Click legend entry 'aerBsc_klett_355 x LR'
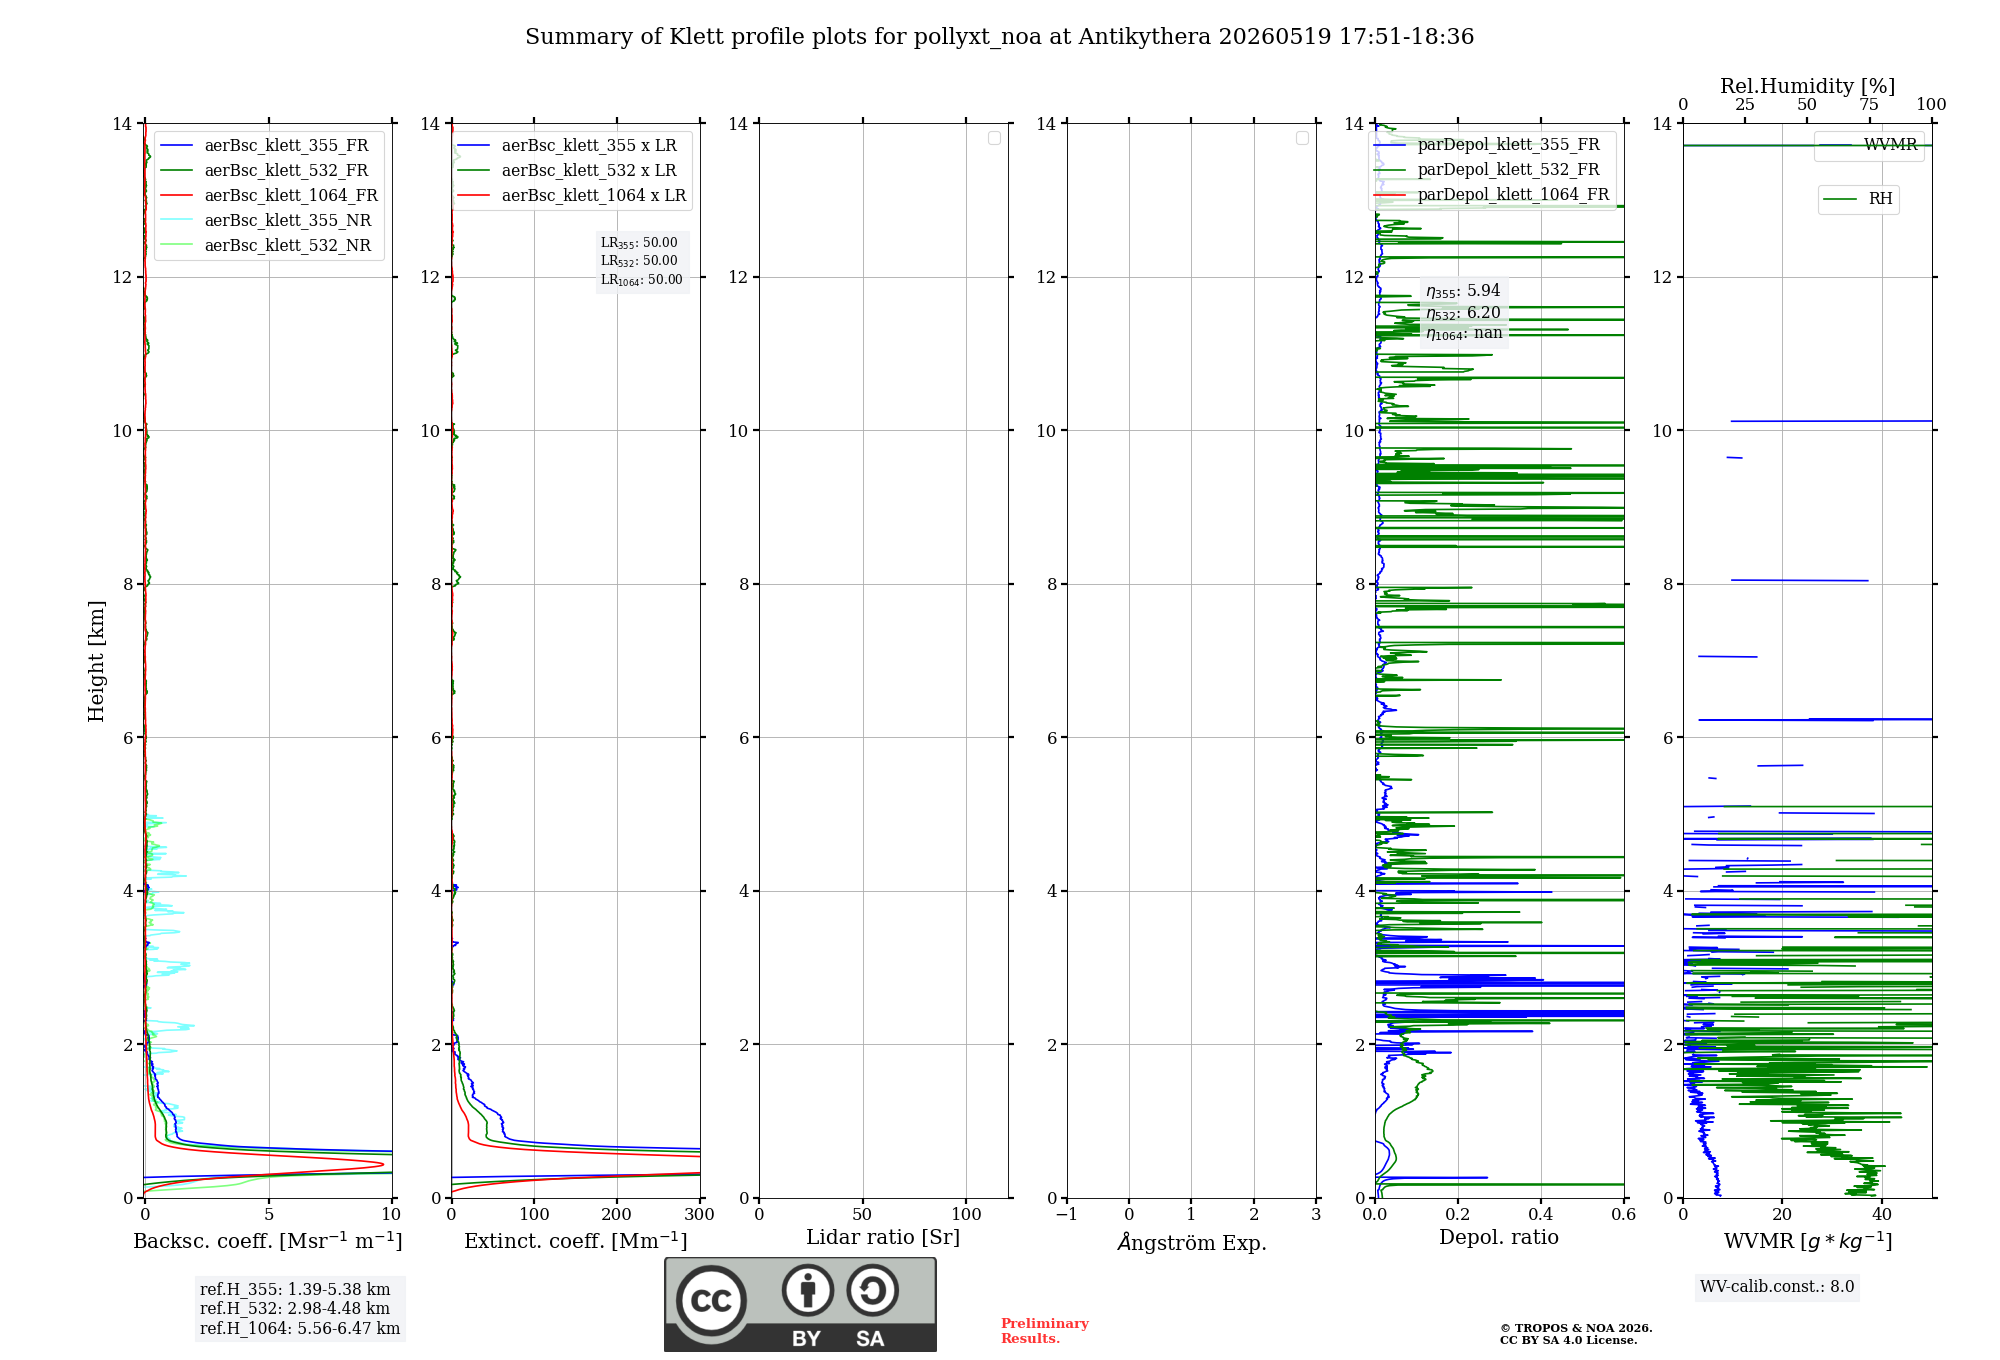This screenshot has width=2000, height=1360. 589,146
